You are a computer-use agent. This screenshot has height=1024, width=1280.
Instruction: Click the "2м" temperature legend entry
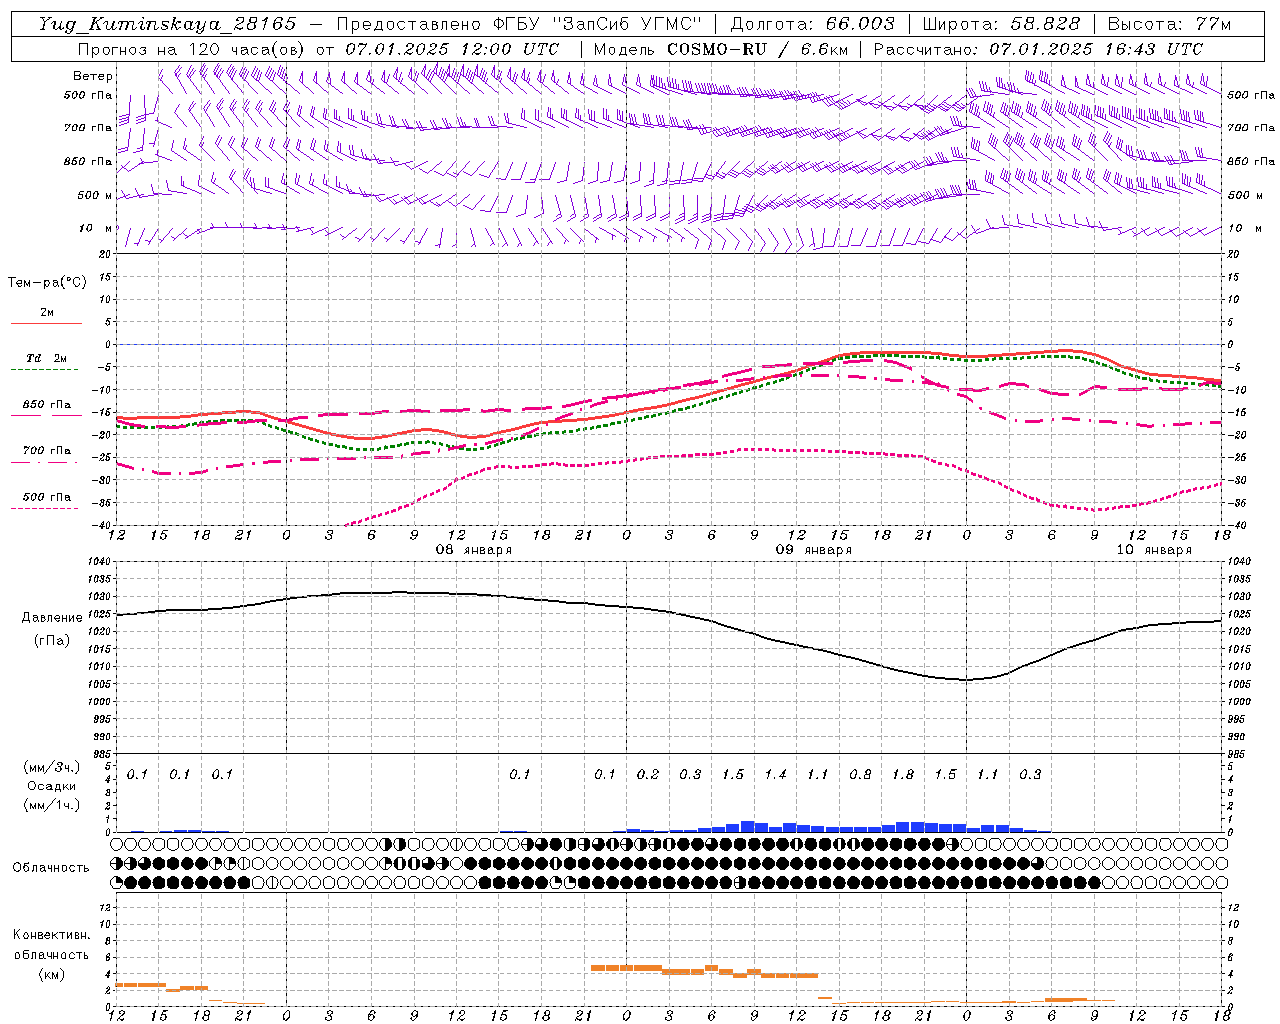[47, 313]
